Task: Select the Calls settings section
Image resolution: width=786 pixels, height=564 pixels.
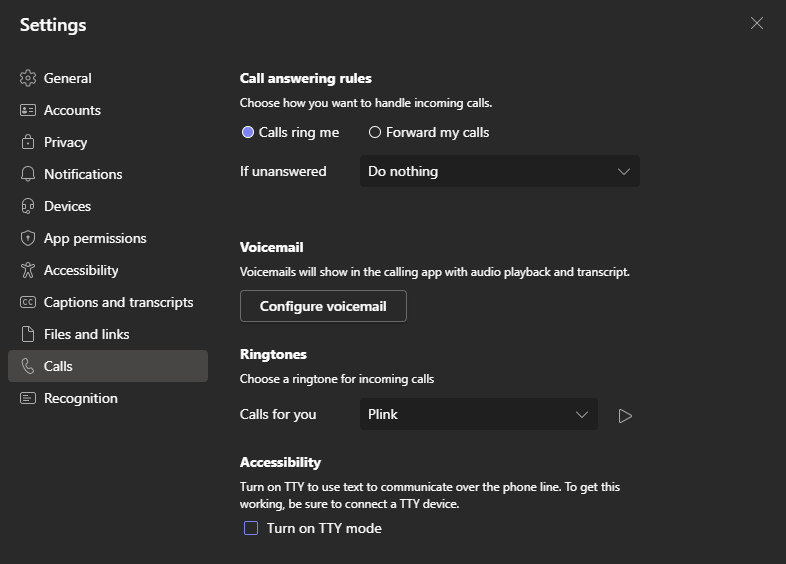Action: click(108, 366)
